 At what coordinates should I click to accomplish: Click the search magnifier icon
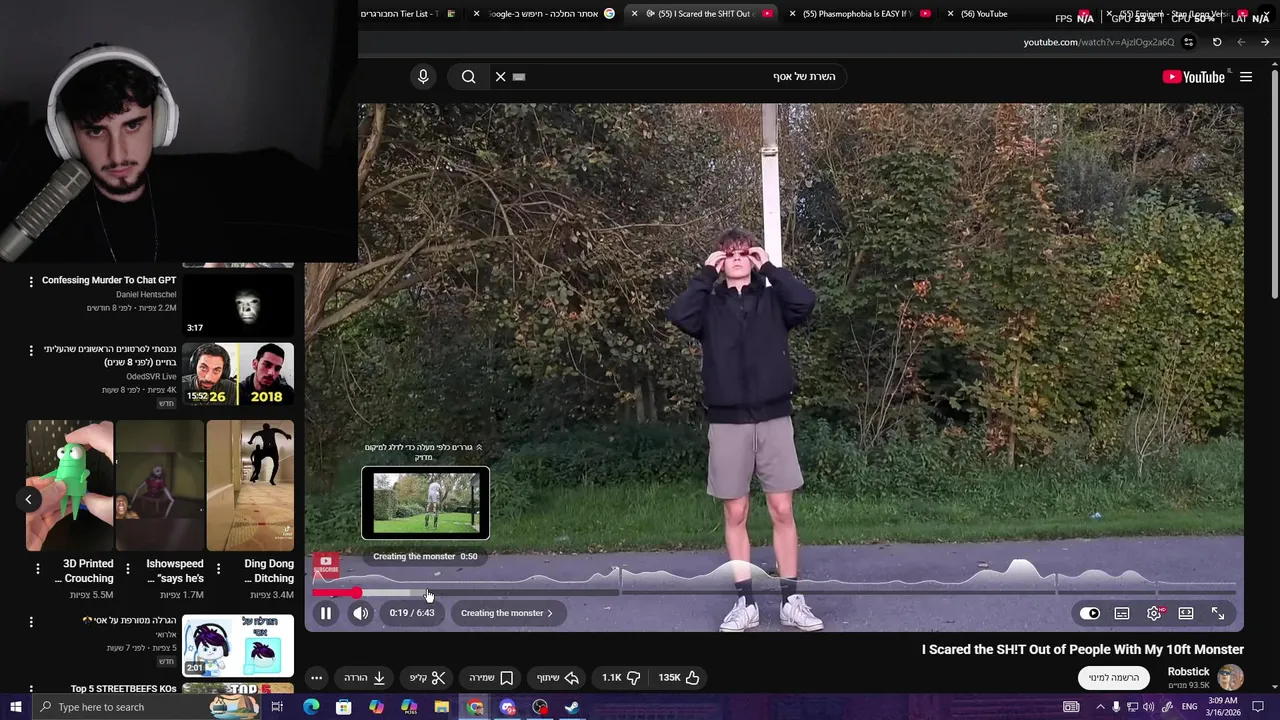pos(468,77)
